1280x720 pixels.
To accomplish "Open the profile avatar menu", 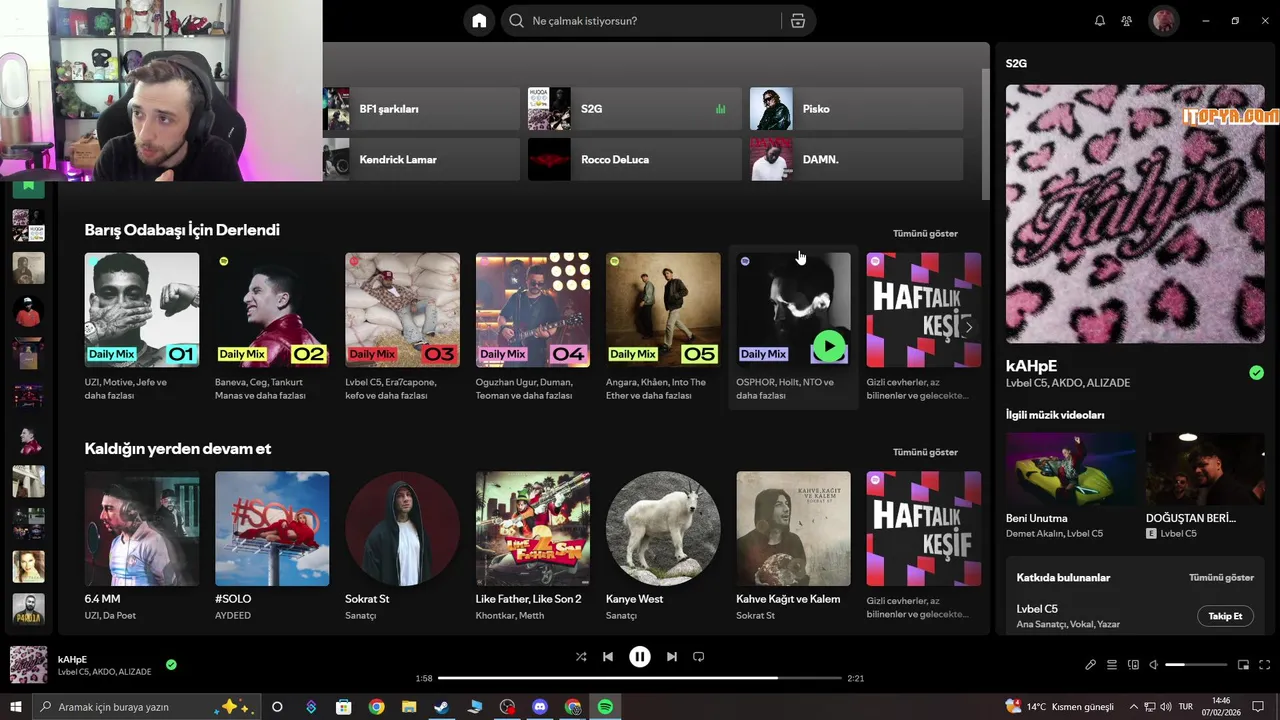I will (x=1163, y=21).
